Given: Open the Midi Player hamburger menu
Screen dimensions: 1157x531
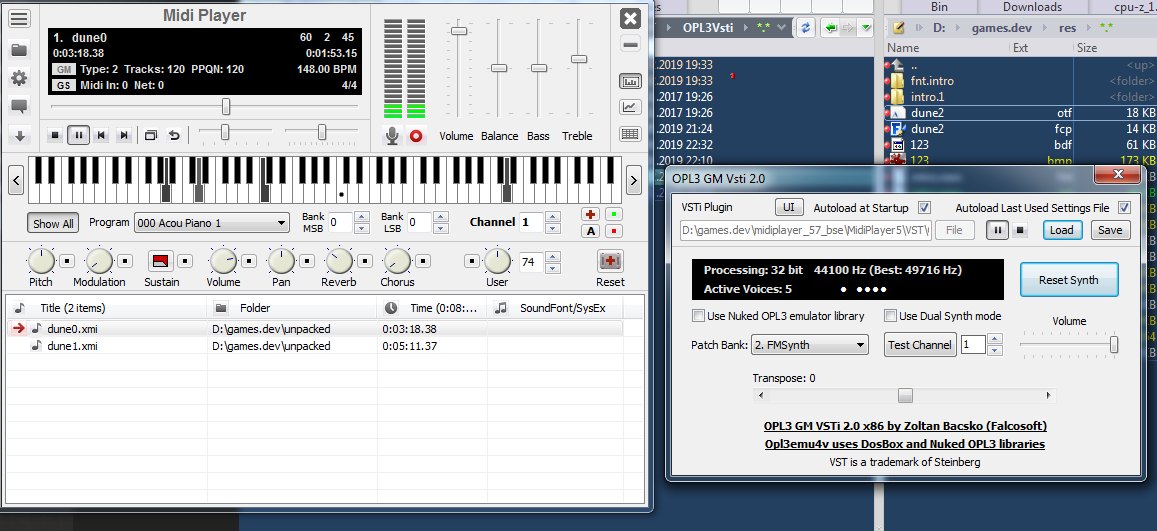Looking at the screenshot, I should click(20, 19).
